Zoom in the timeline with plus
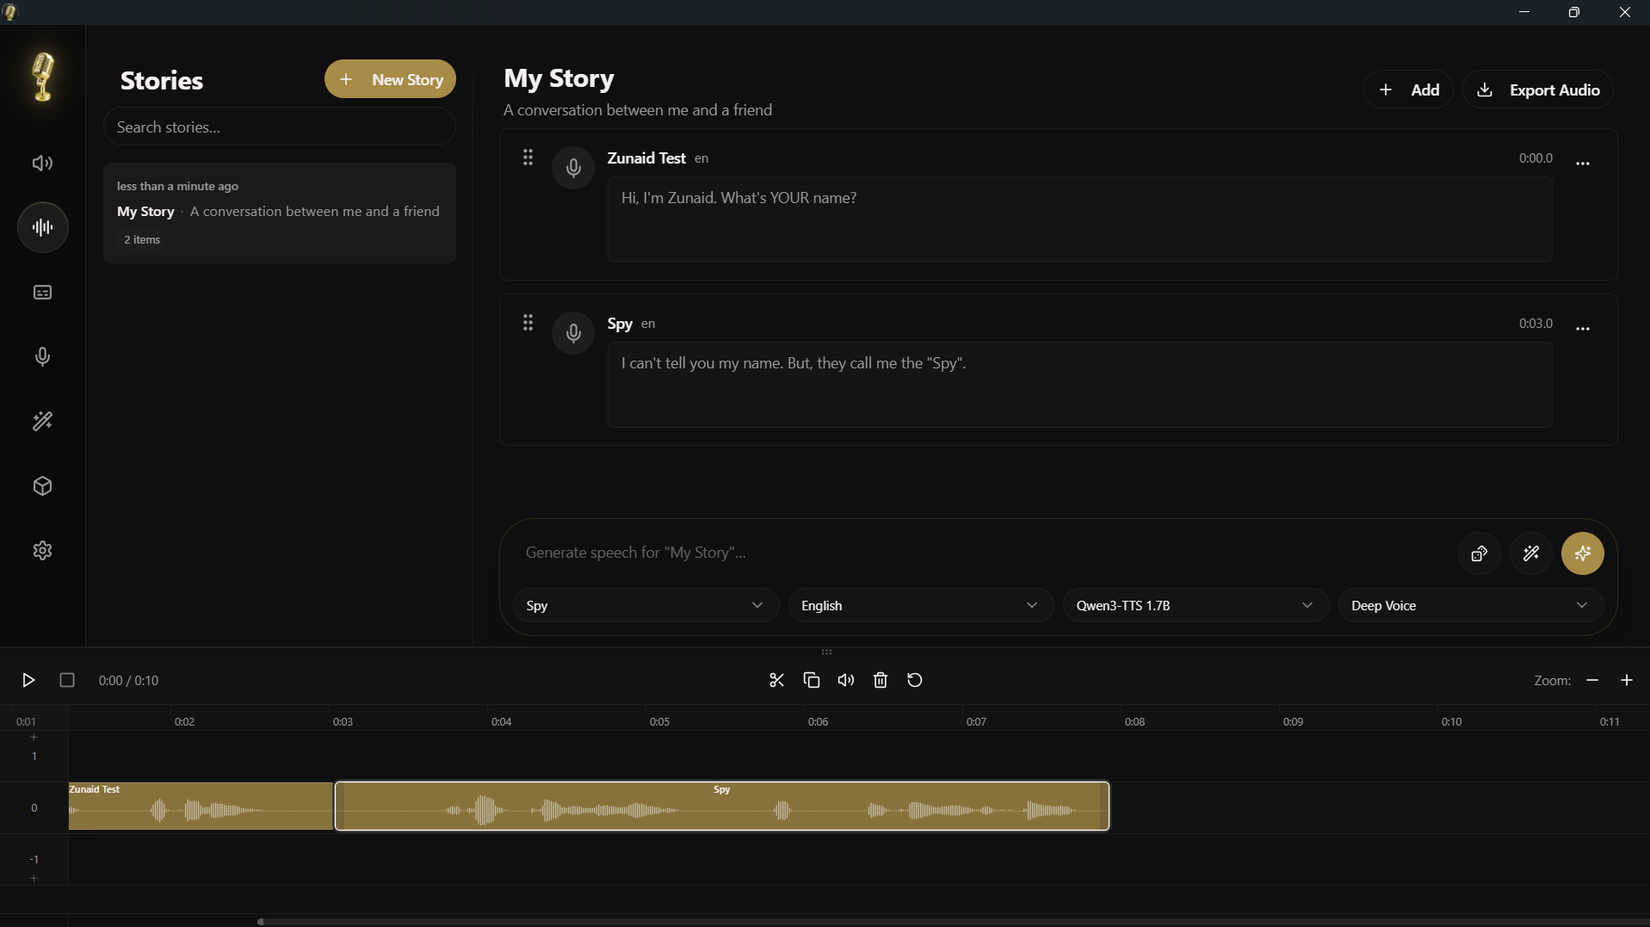Screen dimensions: 1650x927 point(1627,680)
